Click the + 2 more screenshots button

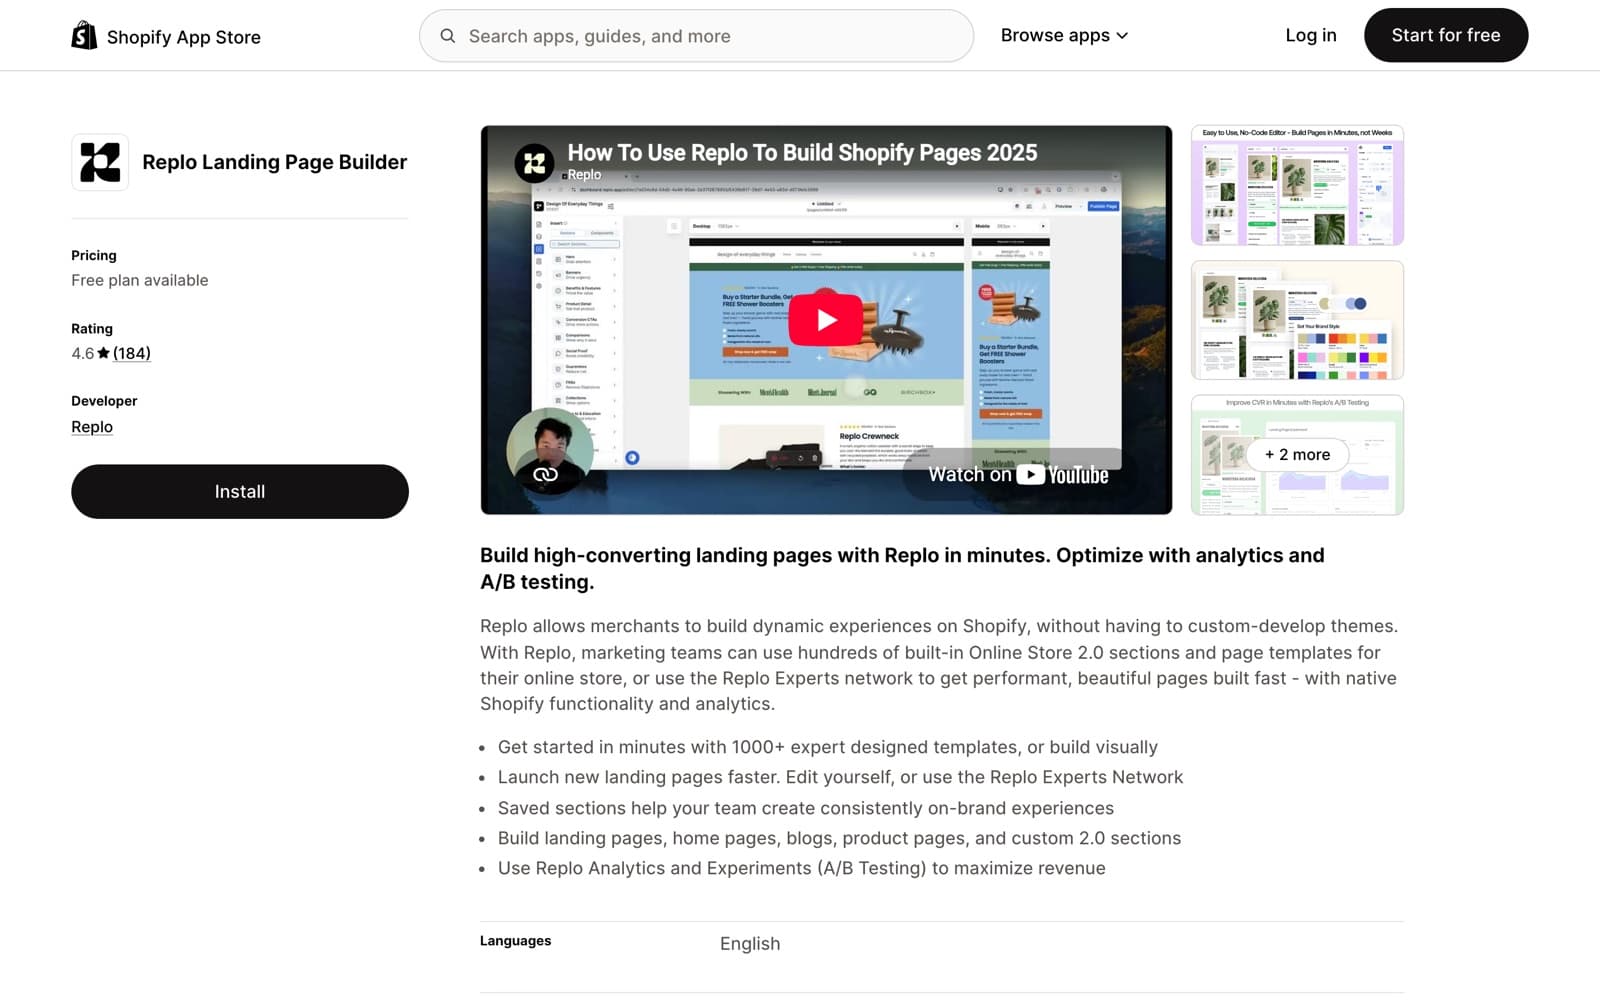1297,455
